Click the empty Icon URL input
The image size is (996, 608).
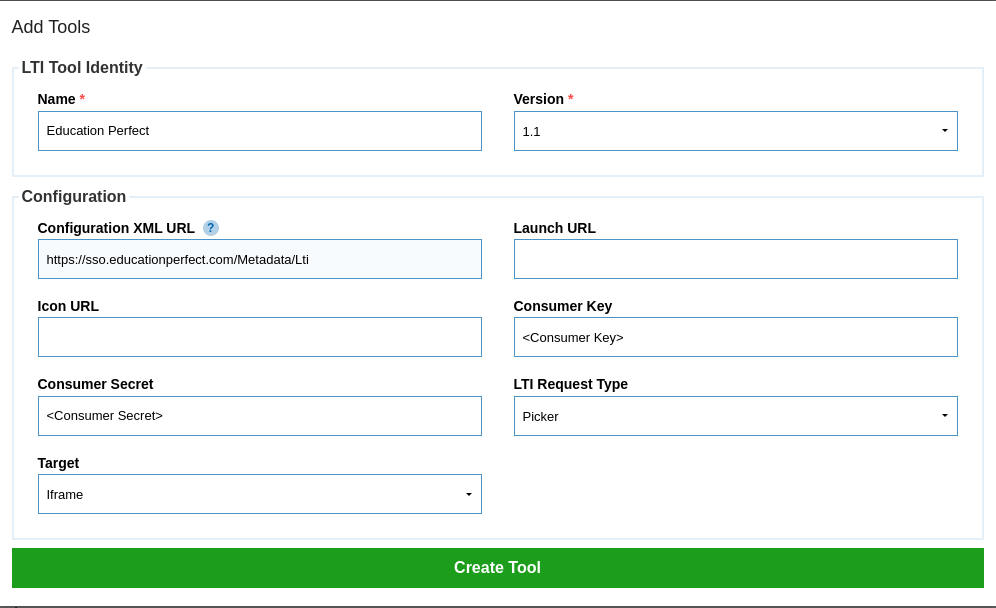(260, 337)
